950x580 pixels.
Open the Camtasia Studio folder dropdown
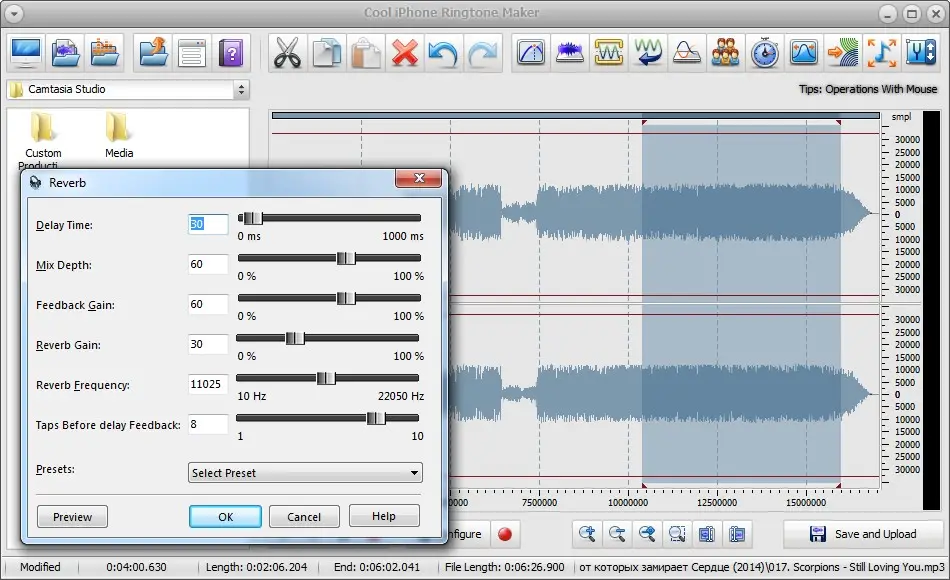pos(241,90)
